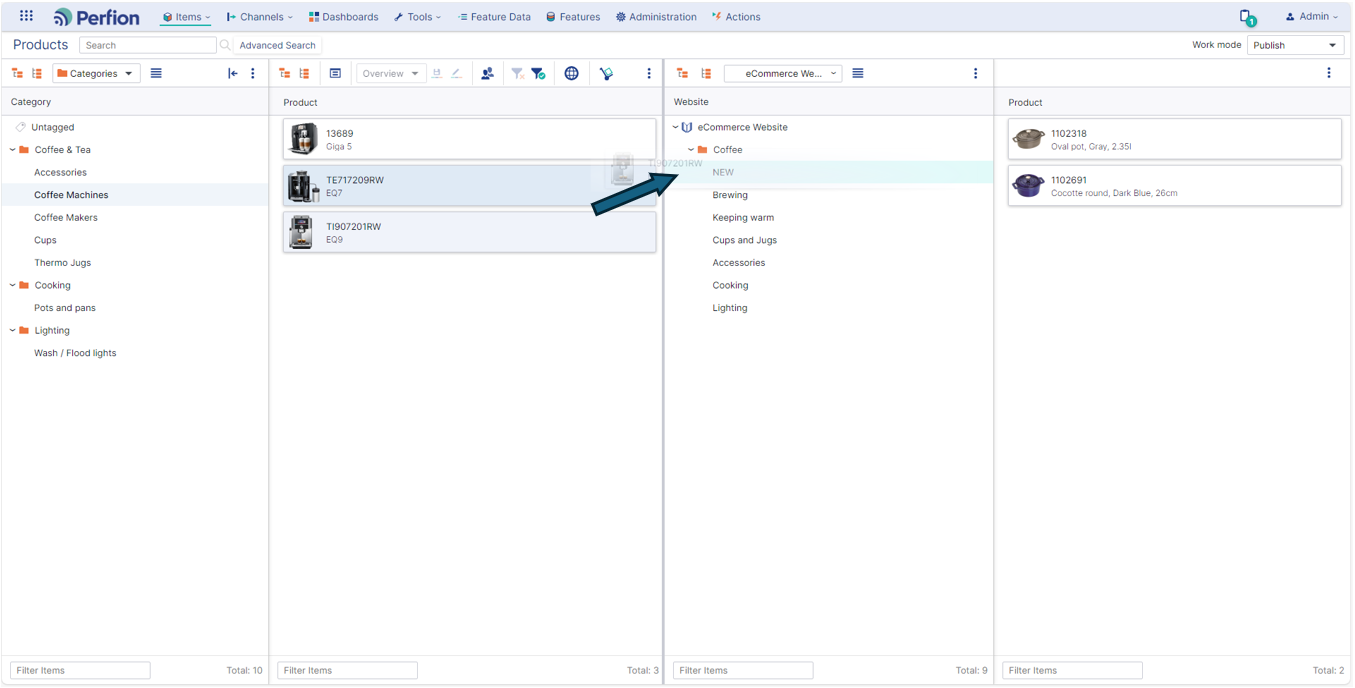Open the Dashboards menu item

coord(343,17)
